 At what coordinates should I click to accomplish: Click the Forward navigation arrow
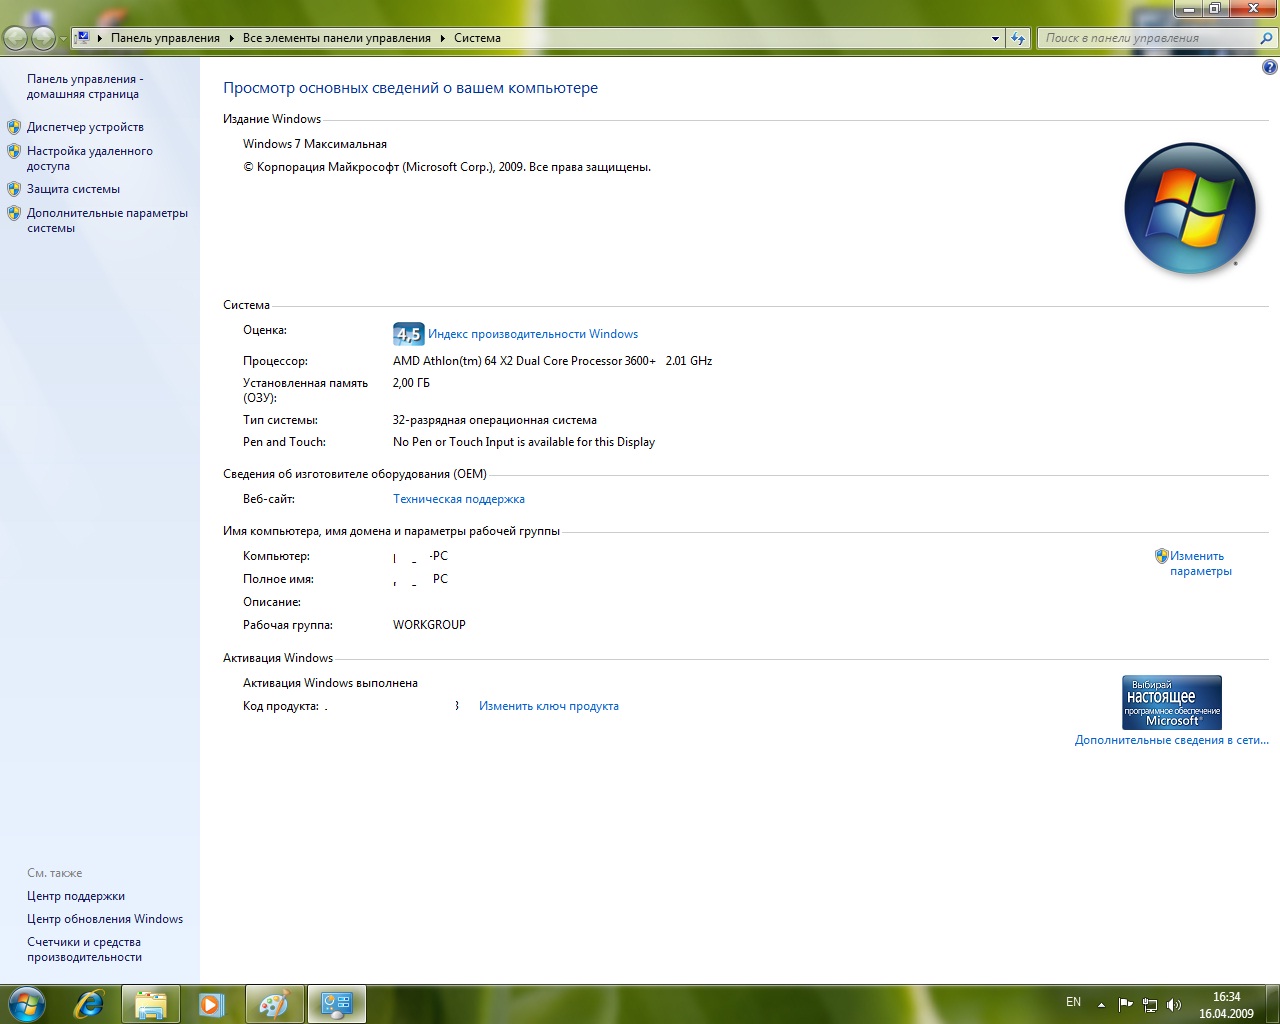point(43,39)
